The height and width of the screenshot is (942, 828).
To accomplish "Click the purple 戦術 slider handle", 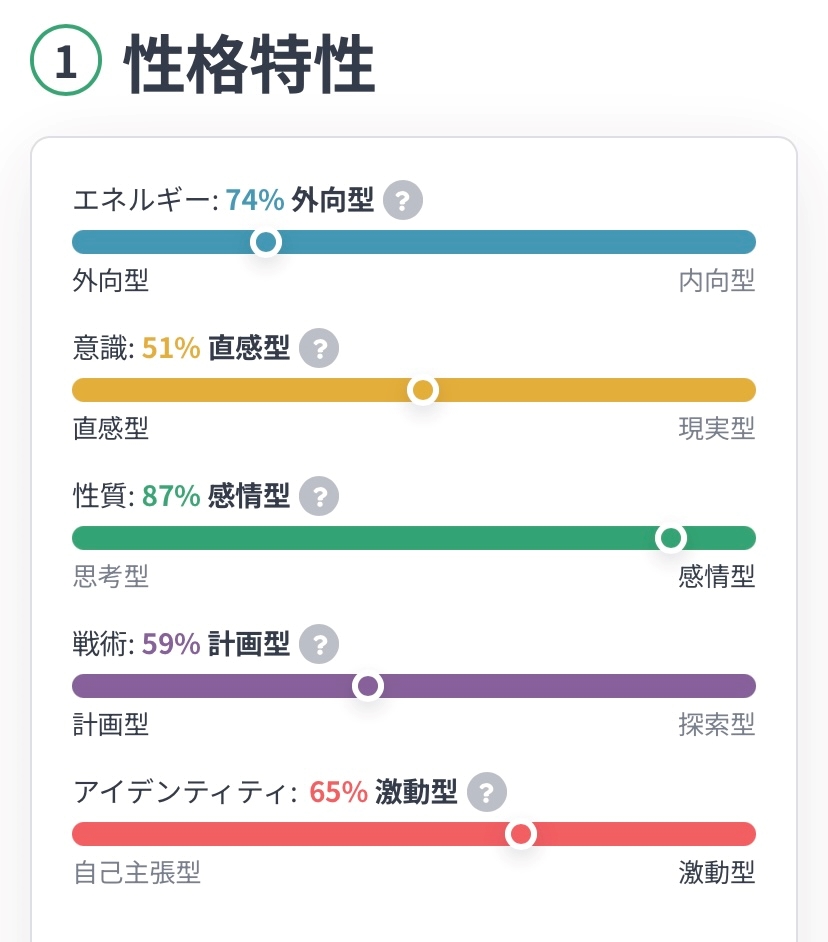I will tap(368, 686).
